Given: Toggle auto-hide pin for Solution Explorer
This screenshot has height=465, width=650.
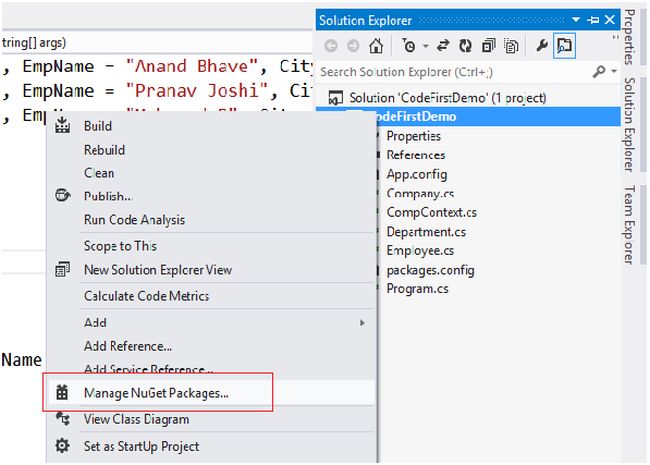Looking at the screenshot, I should tap(593, 20).
